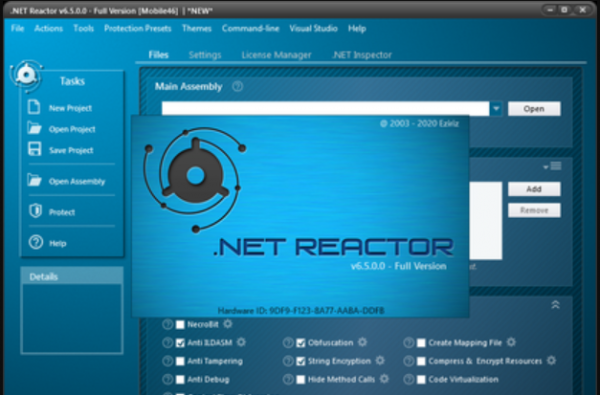Open the Tools menu
Viewport: 600px width, 395px height.
83,28
